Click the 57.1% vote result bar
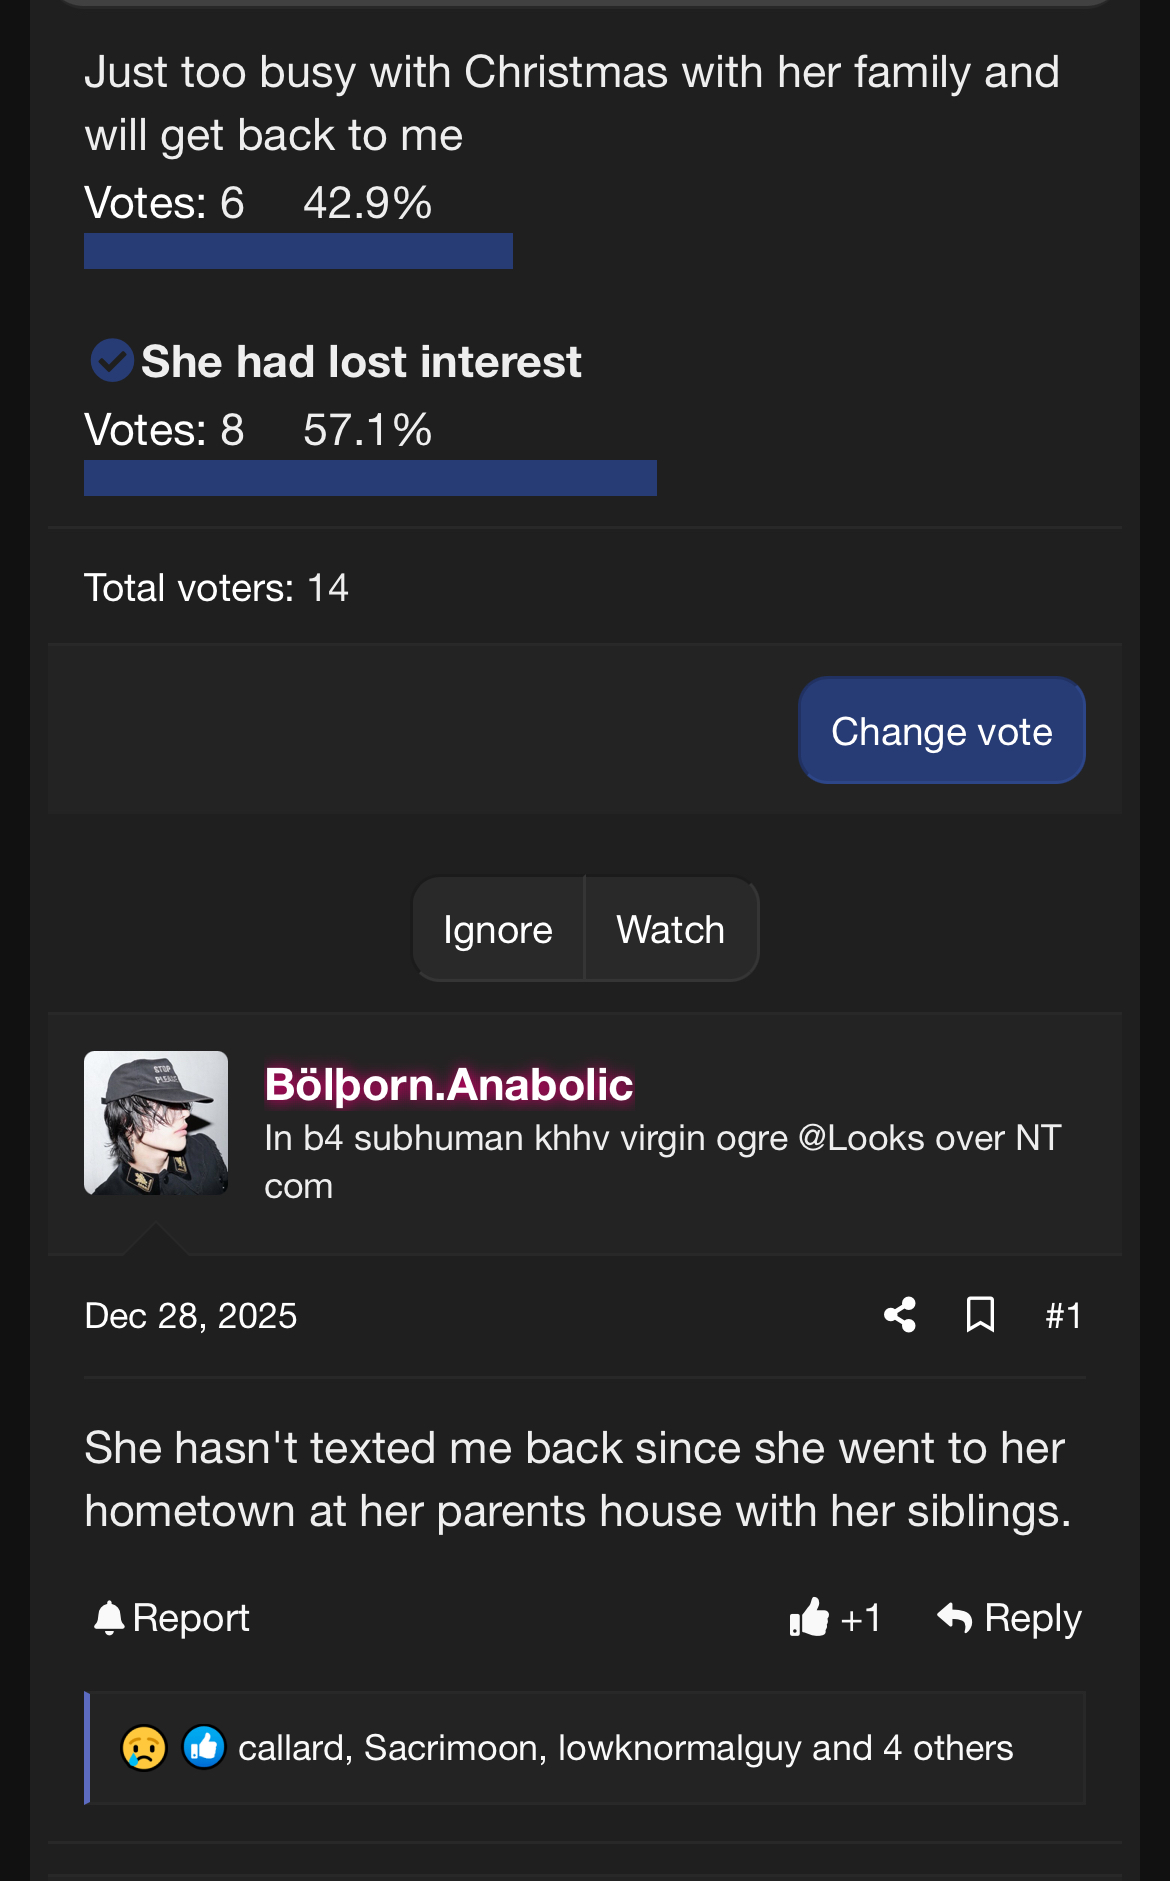 [370, 478]
